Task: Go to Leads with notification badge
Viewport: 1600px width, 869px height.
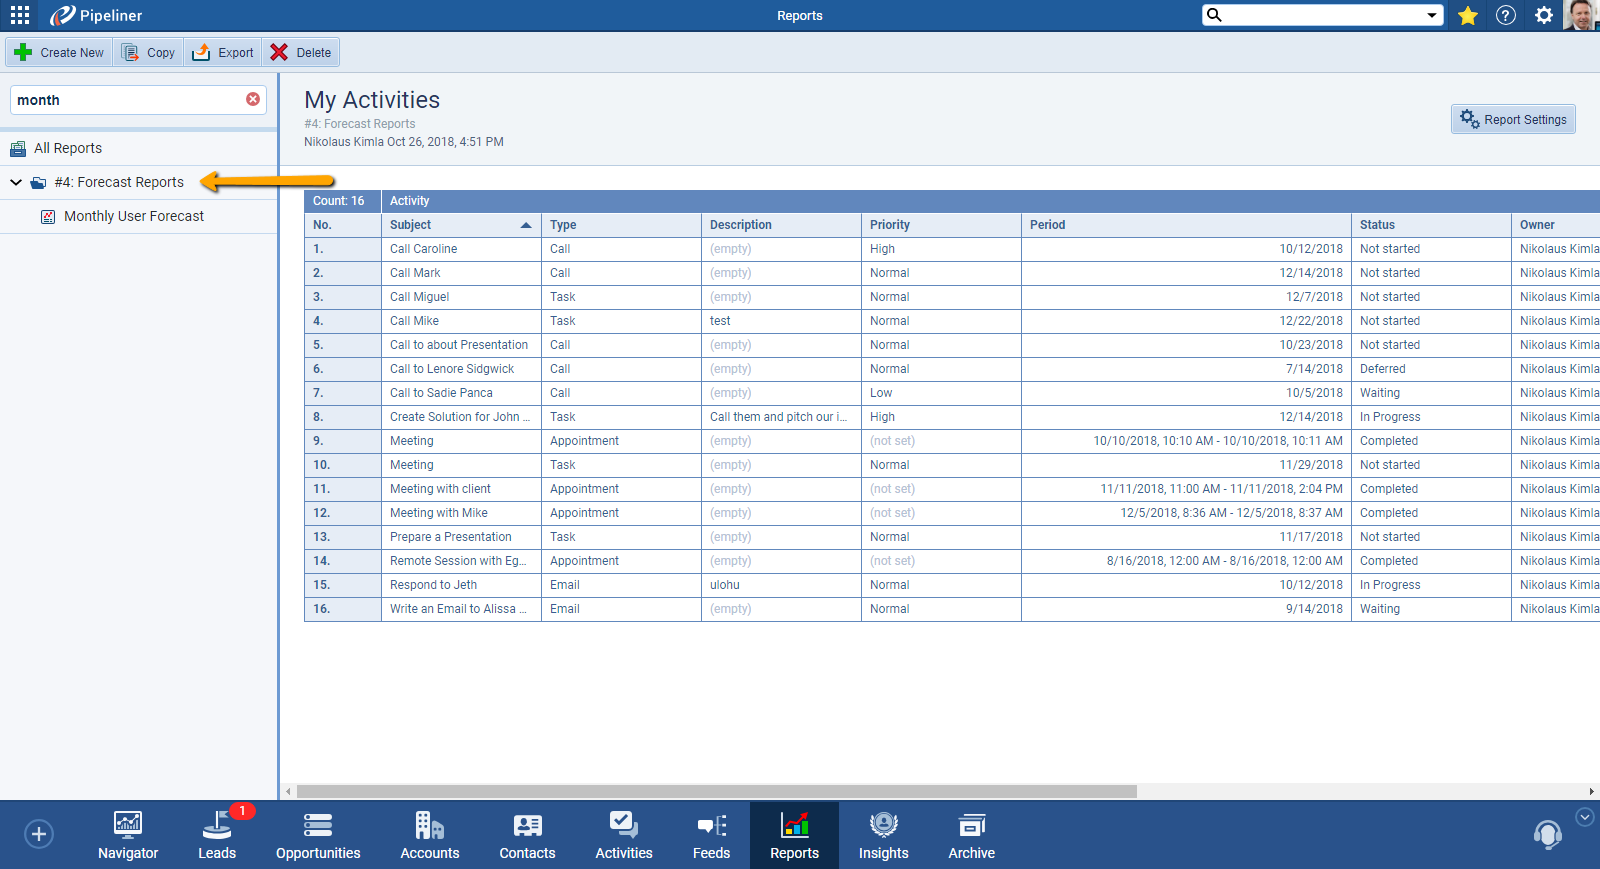Action: click(217, 835)
